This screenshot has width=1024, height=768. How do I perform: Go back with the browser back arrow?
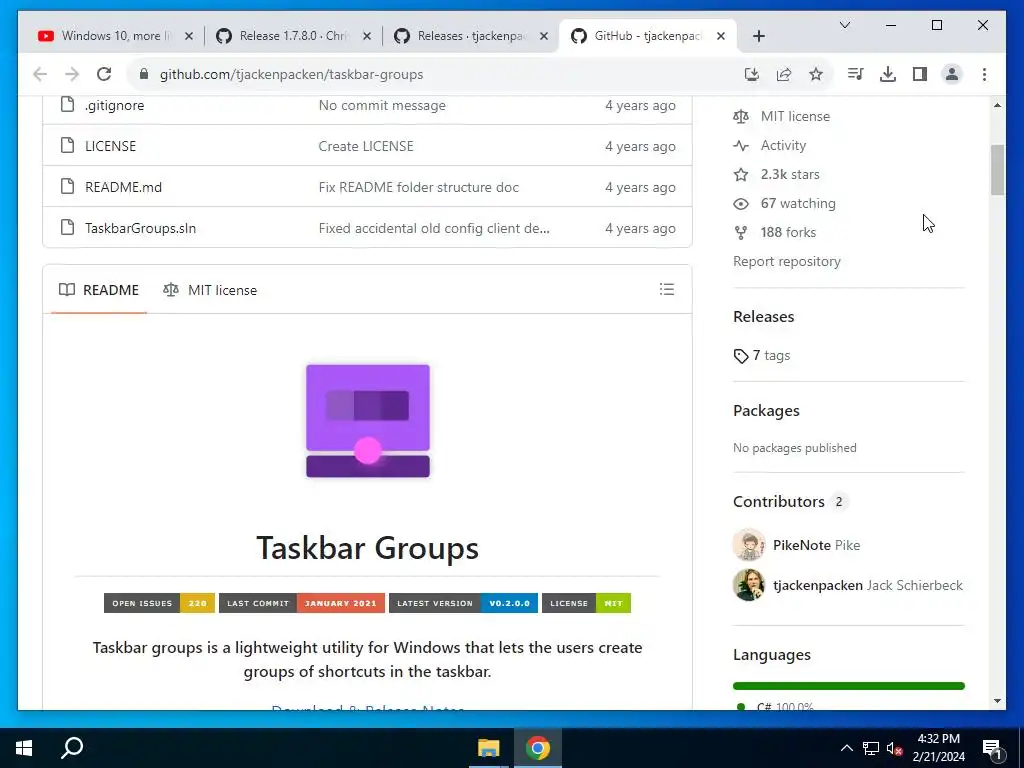click(40, 74)
